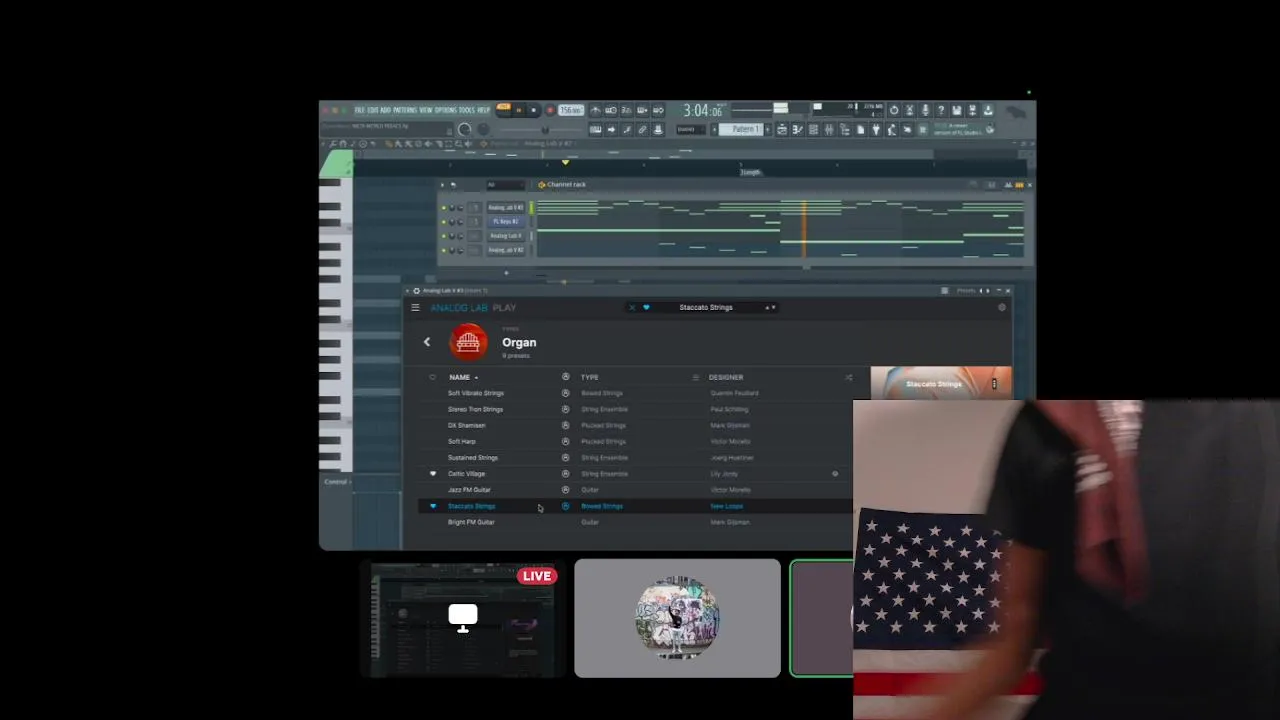This screenshot has width=1280, height=720.
Task: Unfavorite the Celtic Village preset heart
Action: 433,473
